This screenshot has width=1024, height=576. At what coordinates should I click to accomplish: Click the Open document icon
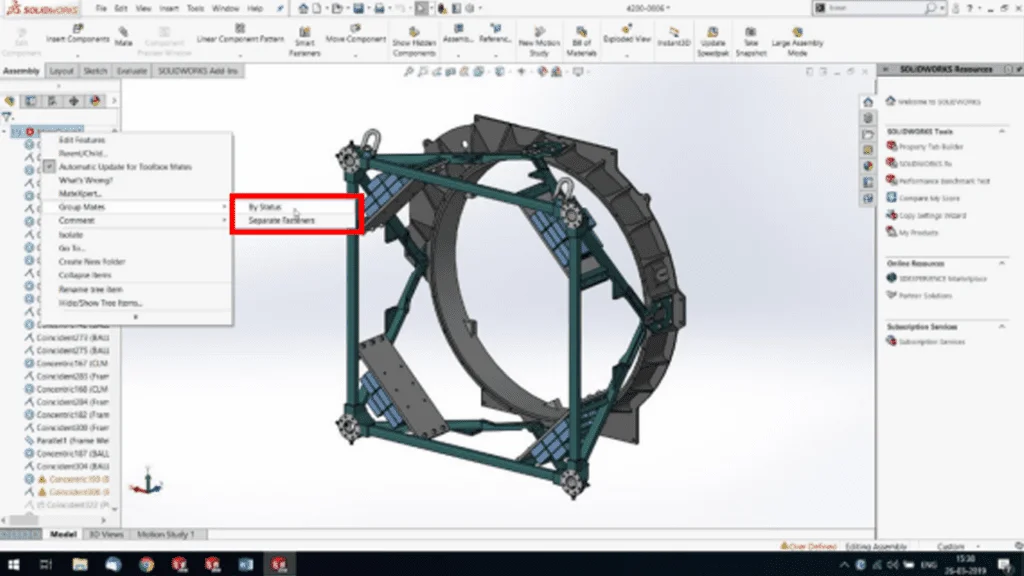[x=337, y=8]
